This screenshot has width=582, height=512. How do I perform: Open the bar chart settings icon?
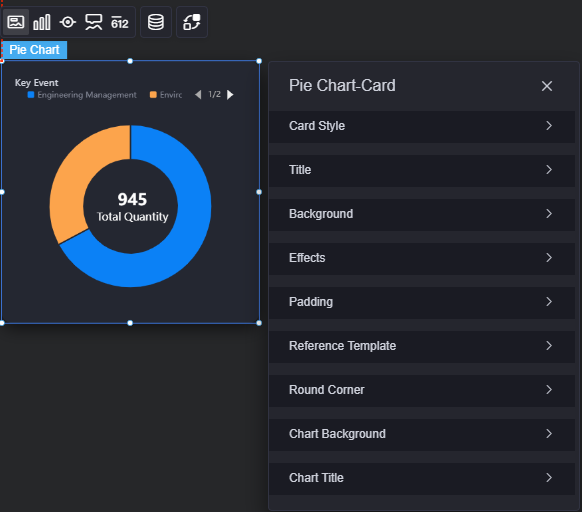42,22
